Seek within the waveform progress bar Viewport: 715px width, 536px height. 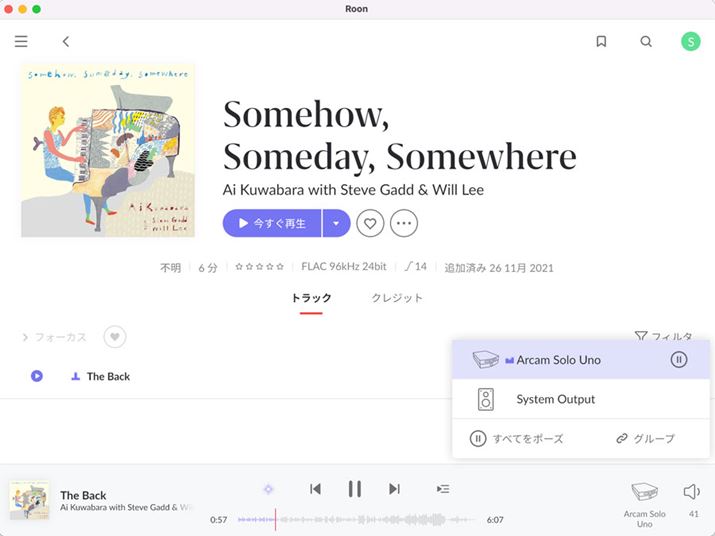[x=356, y=520]
